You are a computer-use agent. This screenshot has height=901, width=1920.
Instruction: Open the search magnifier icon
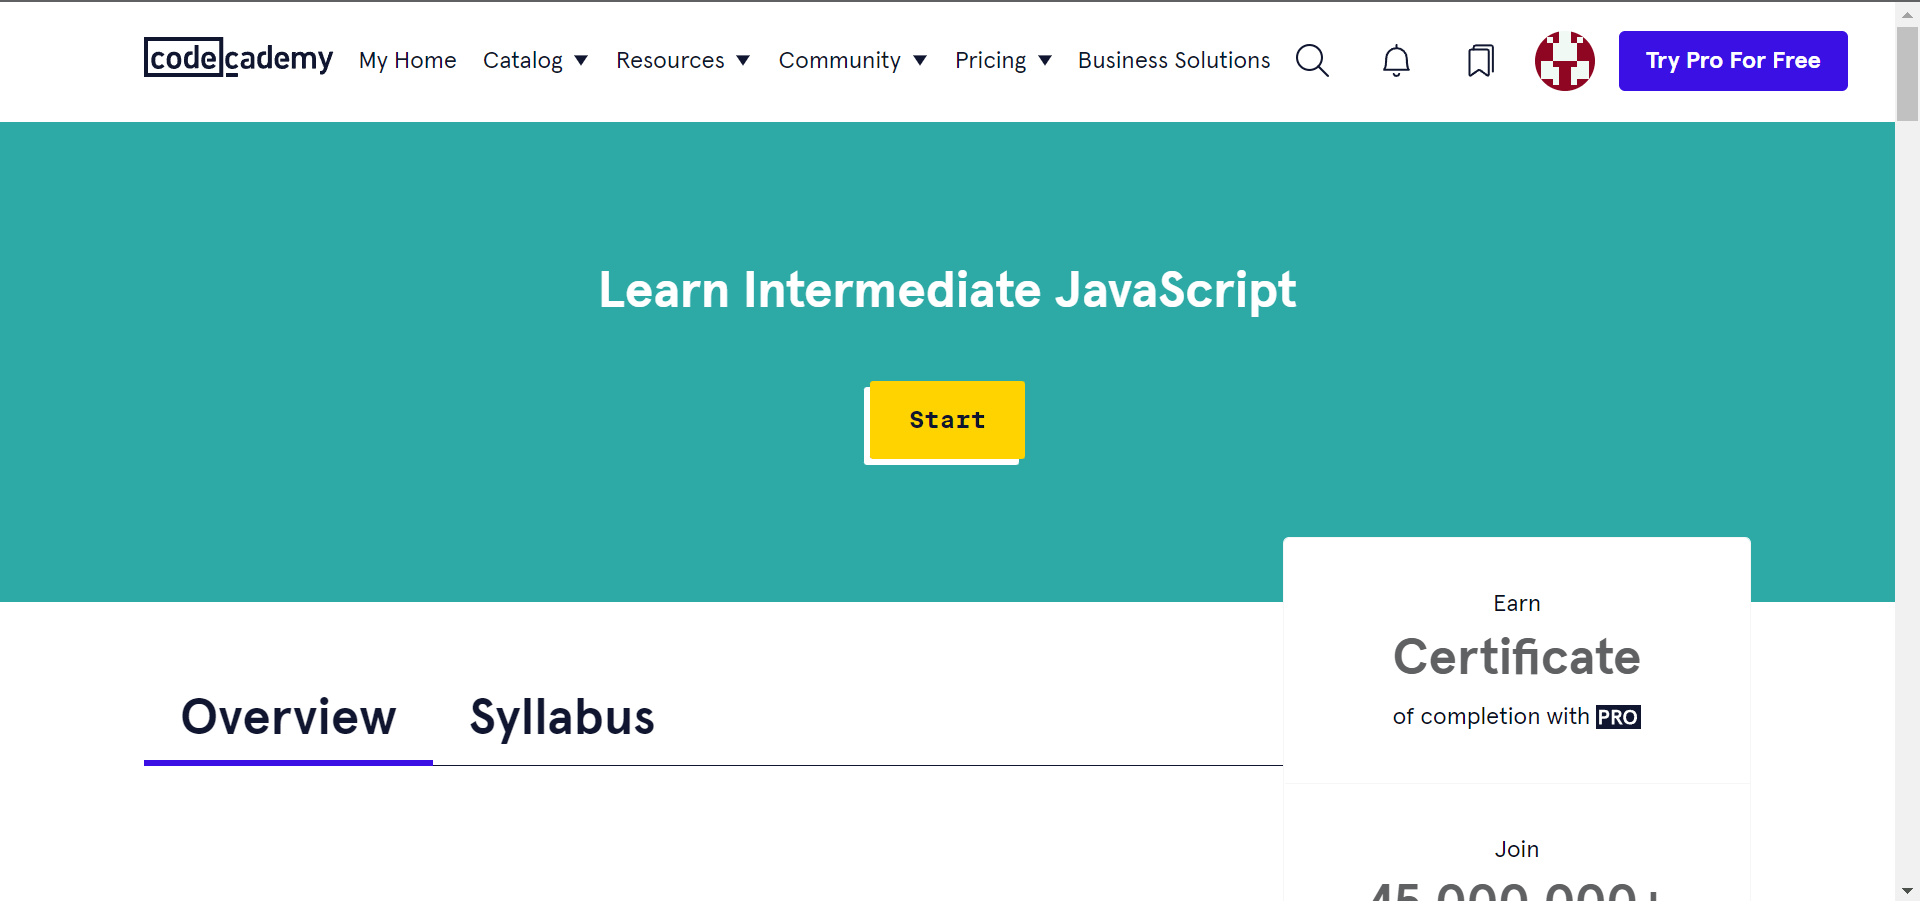tap(1312, 60)
